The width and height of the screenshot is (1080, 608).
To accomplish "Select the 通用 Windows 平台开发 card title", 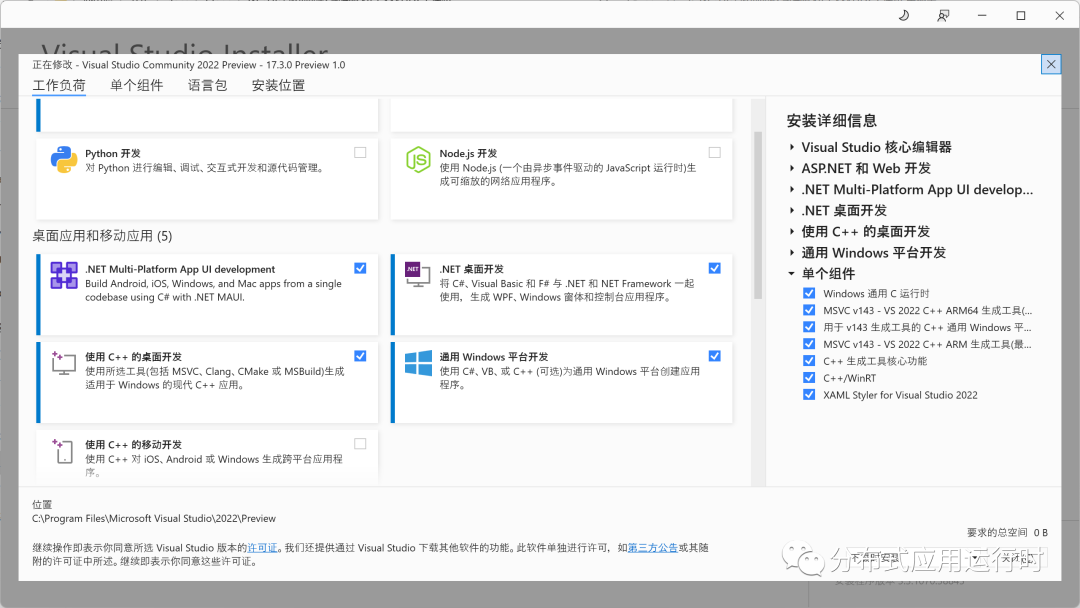I will 494,357.
